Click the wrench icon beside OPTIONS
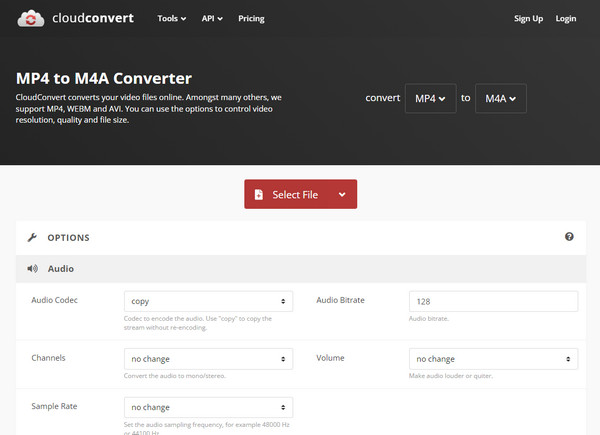 tap(32, 237)
